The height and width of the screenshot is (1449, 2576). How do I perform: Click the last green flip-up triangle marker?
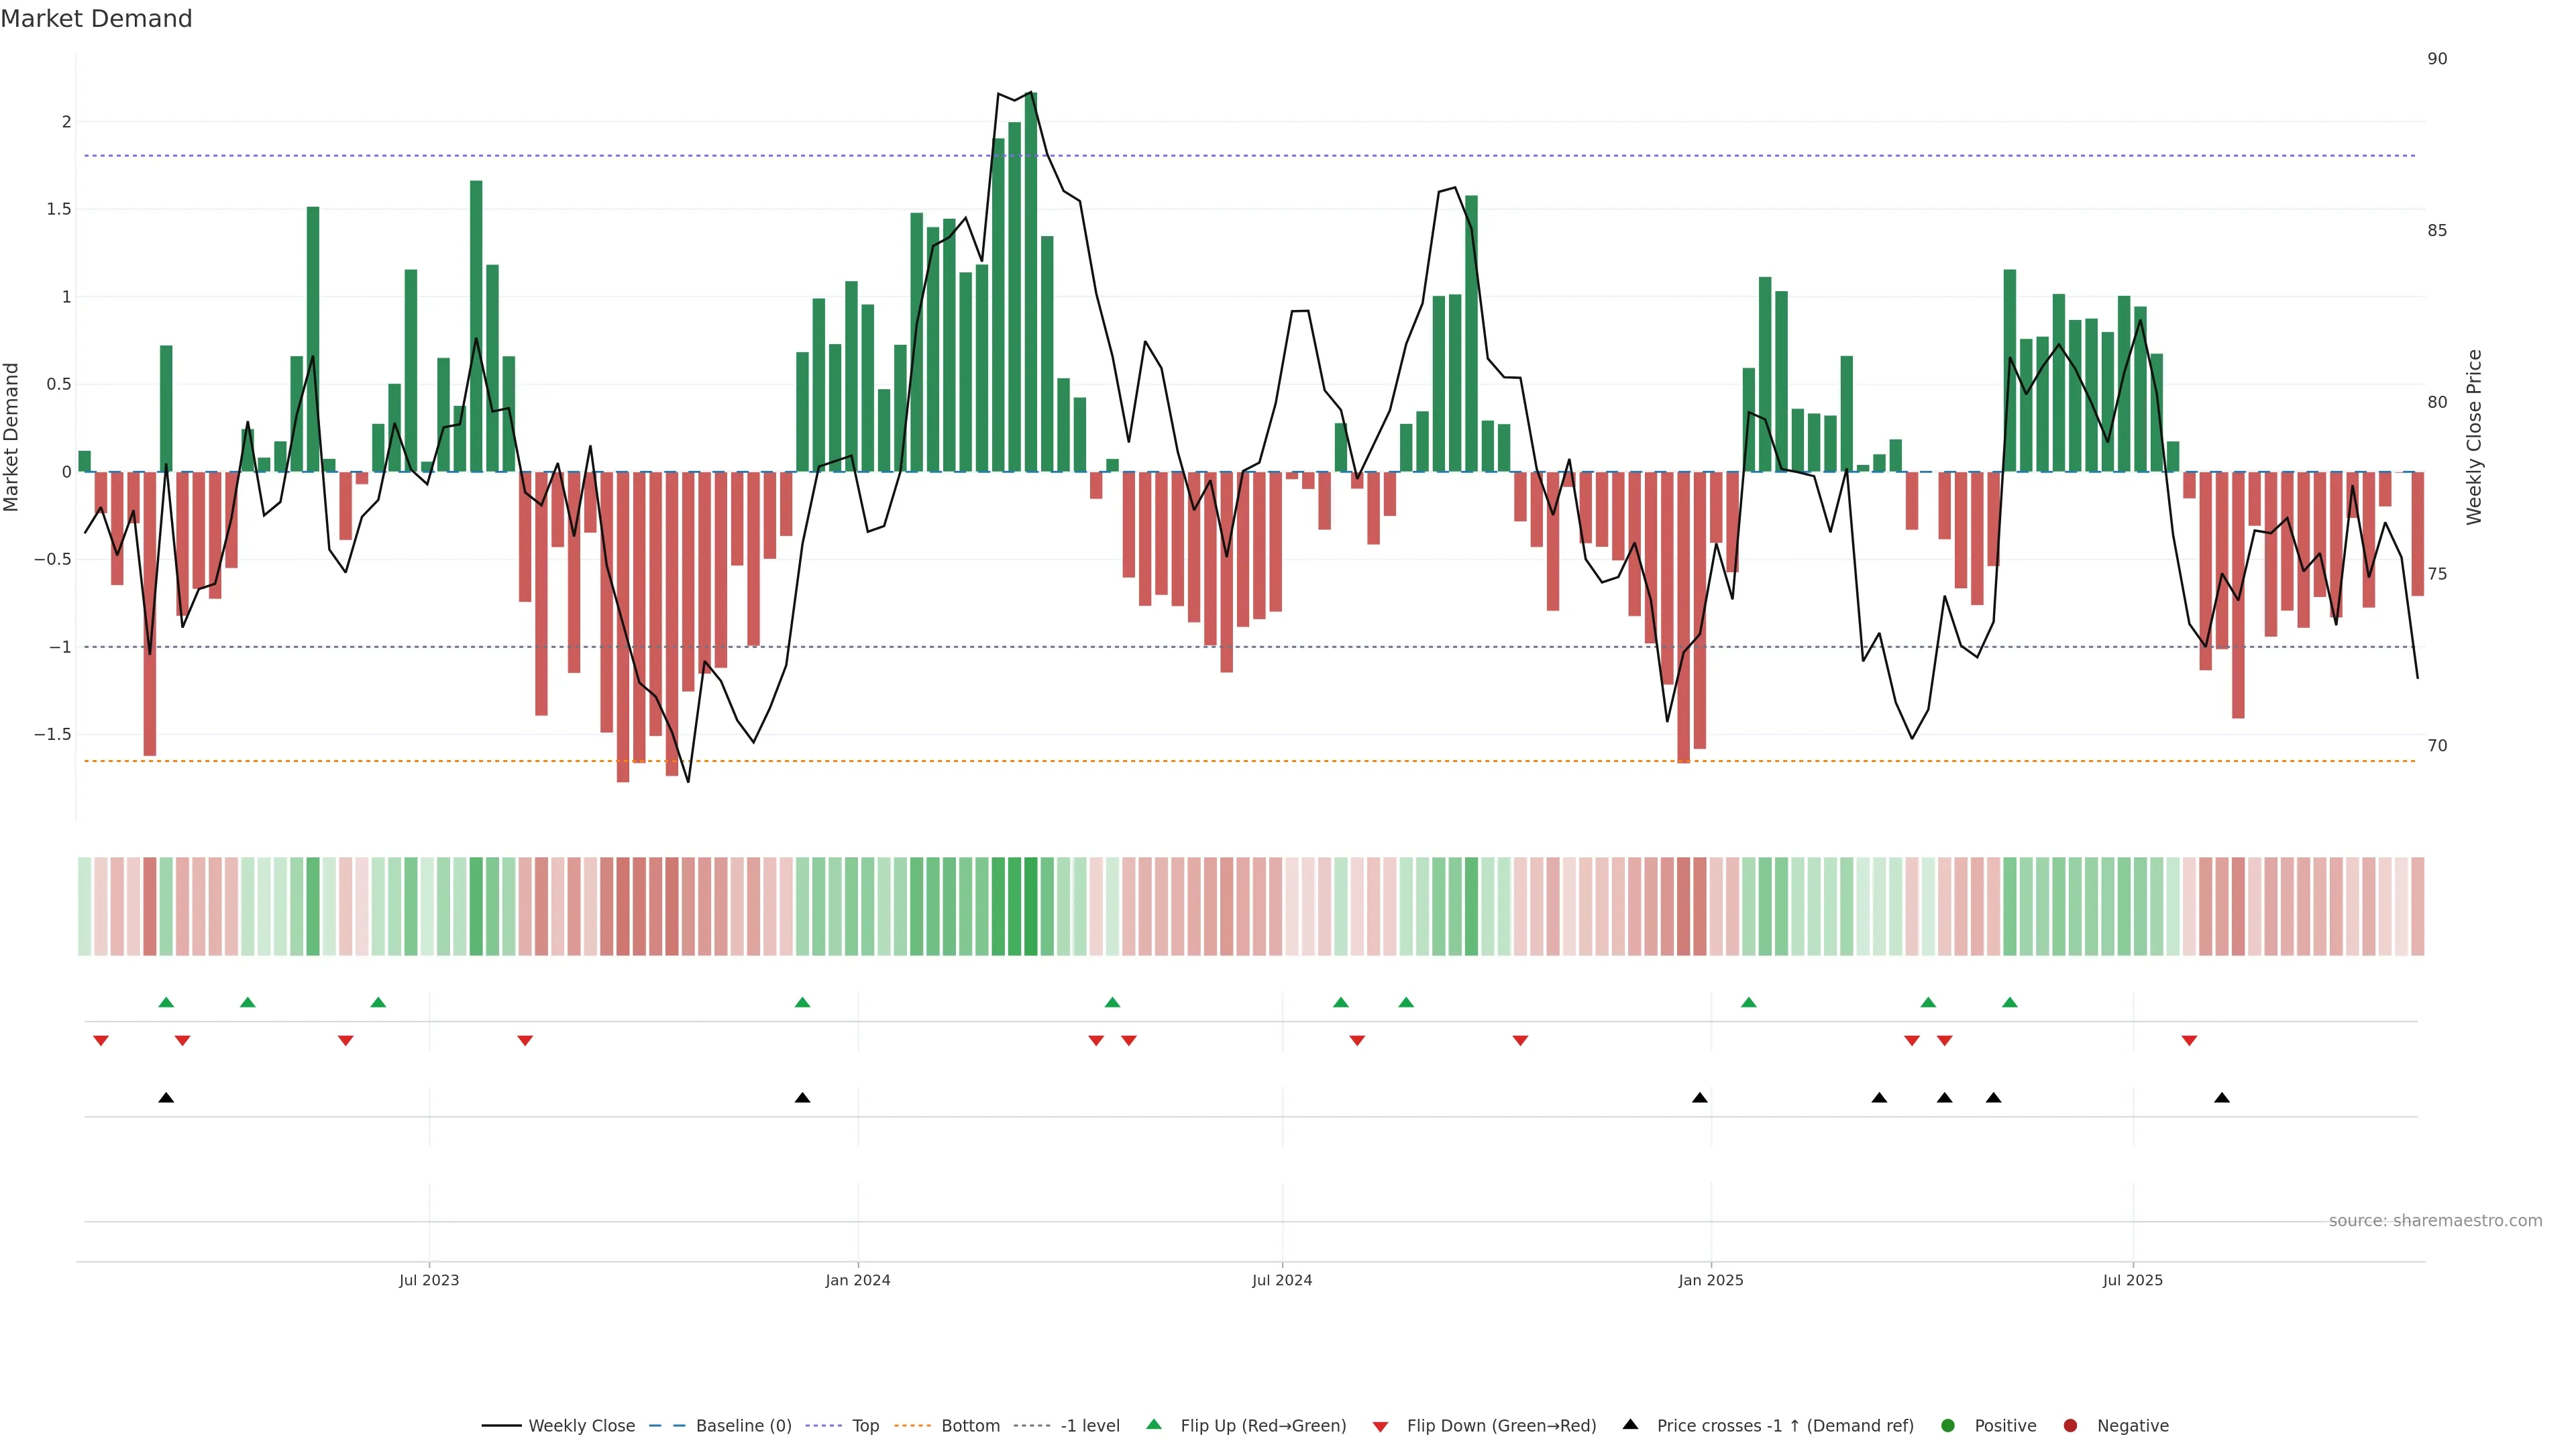pos(2010,1002)
